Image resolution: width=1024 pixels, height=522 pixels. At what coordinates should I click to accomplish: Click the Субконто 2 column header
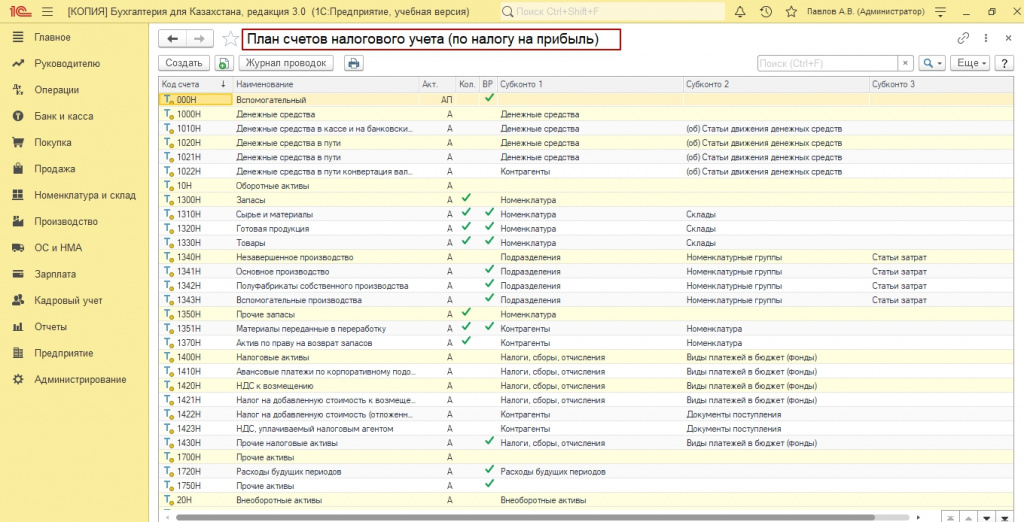(776, 84)
